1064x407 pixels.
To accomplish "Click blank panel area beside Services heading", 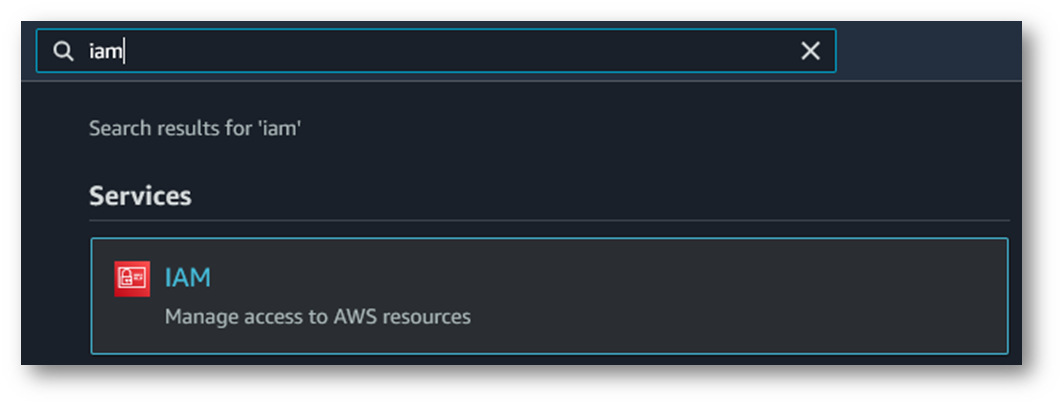I will pos(600,196).
